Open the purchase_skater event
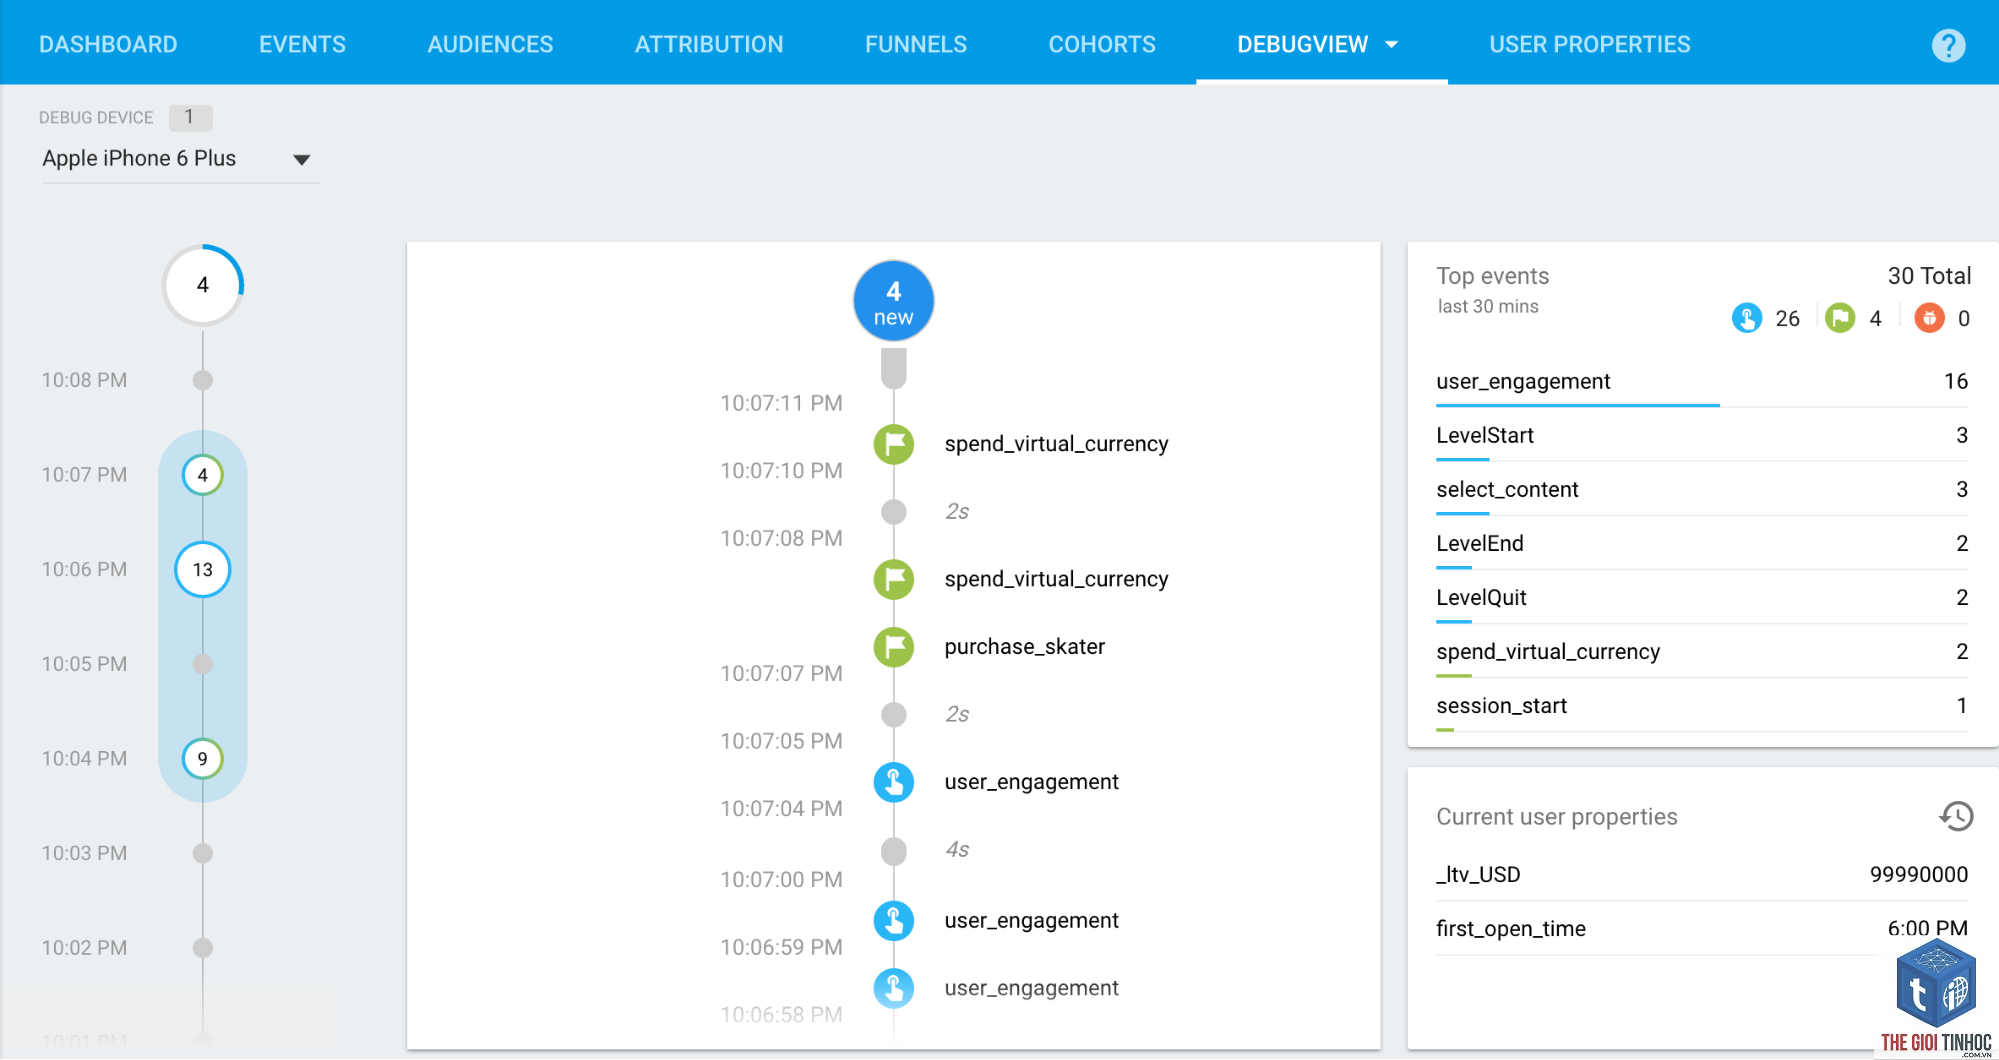 point(1025,647)
